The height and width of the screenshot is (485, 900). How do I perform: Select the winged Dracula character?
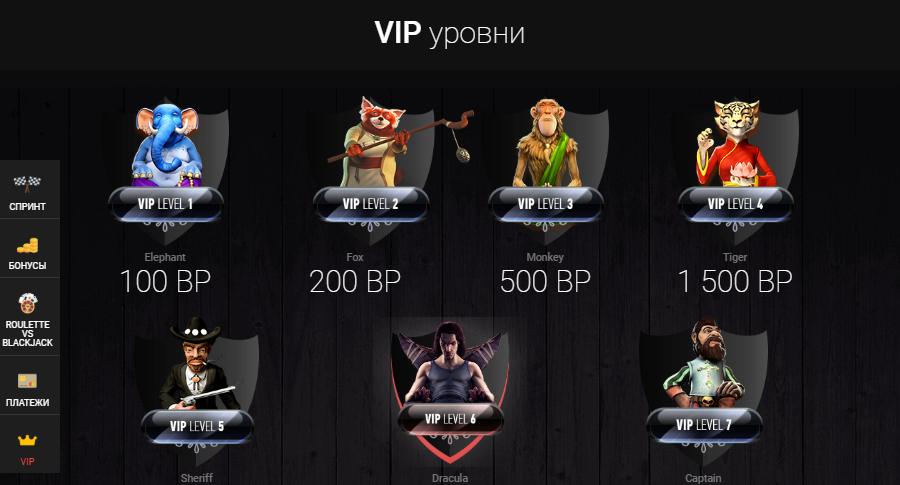pyautogui.click(x=449, y=363)
